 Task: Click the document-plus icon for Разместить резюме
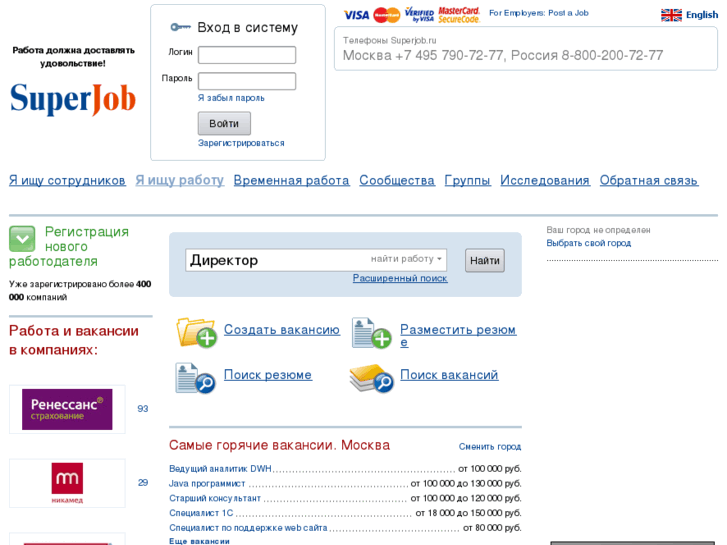[371, 333]
